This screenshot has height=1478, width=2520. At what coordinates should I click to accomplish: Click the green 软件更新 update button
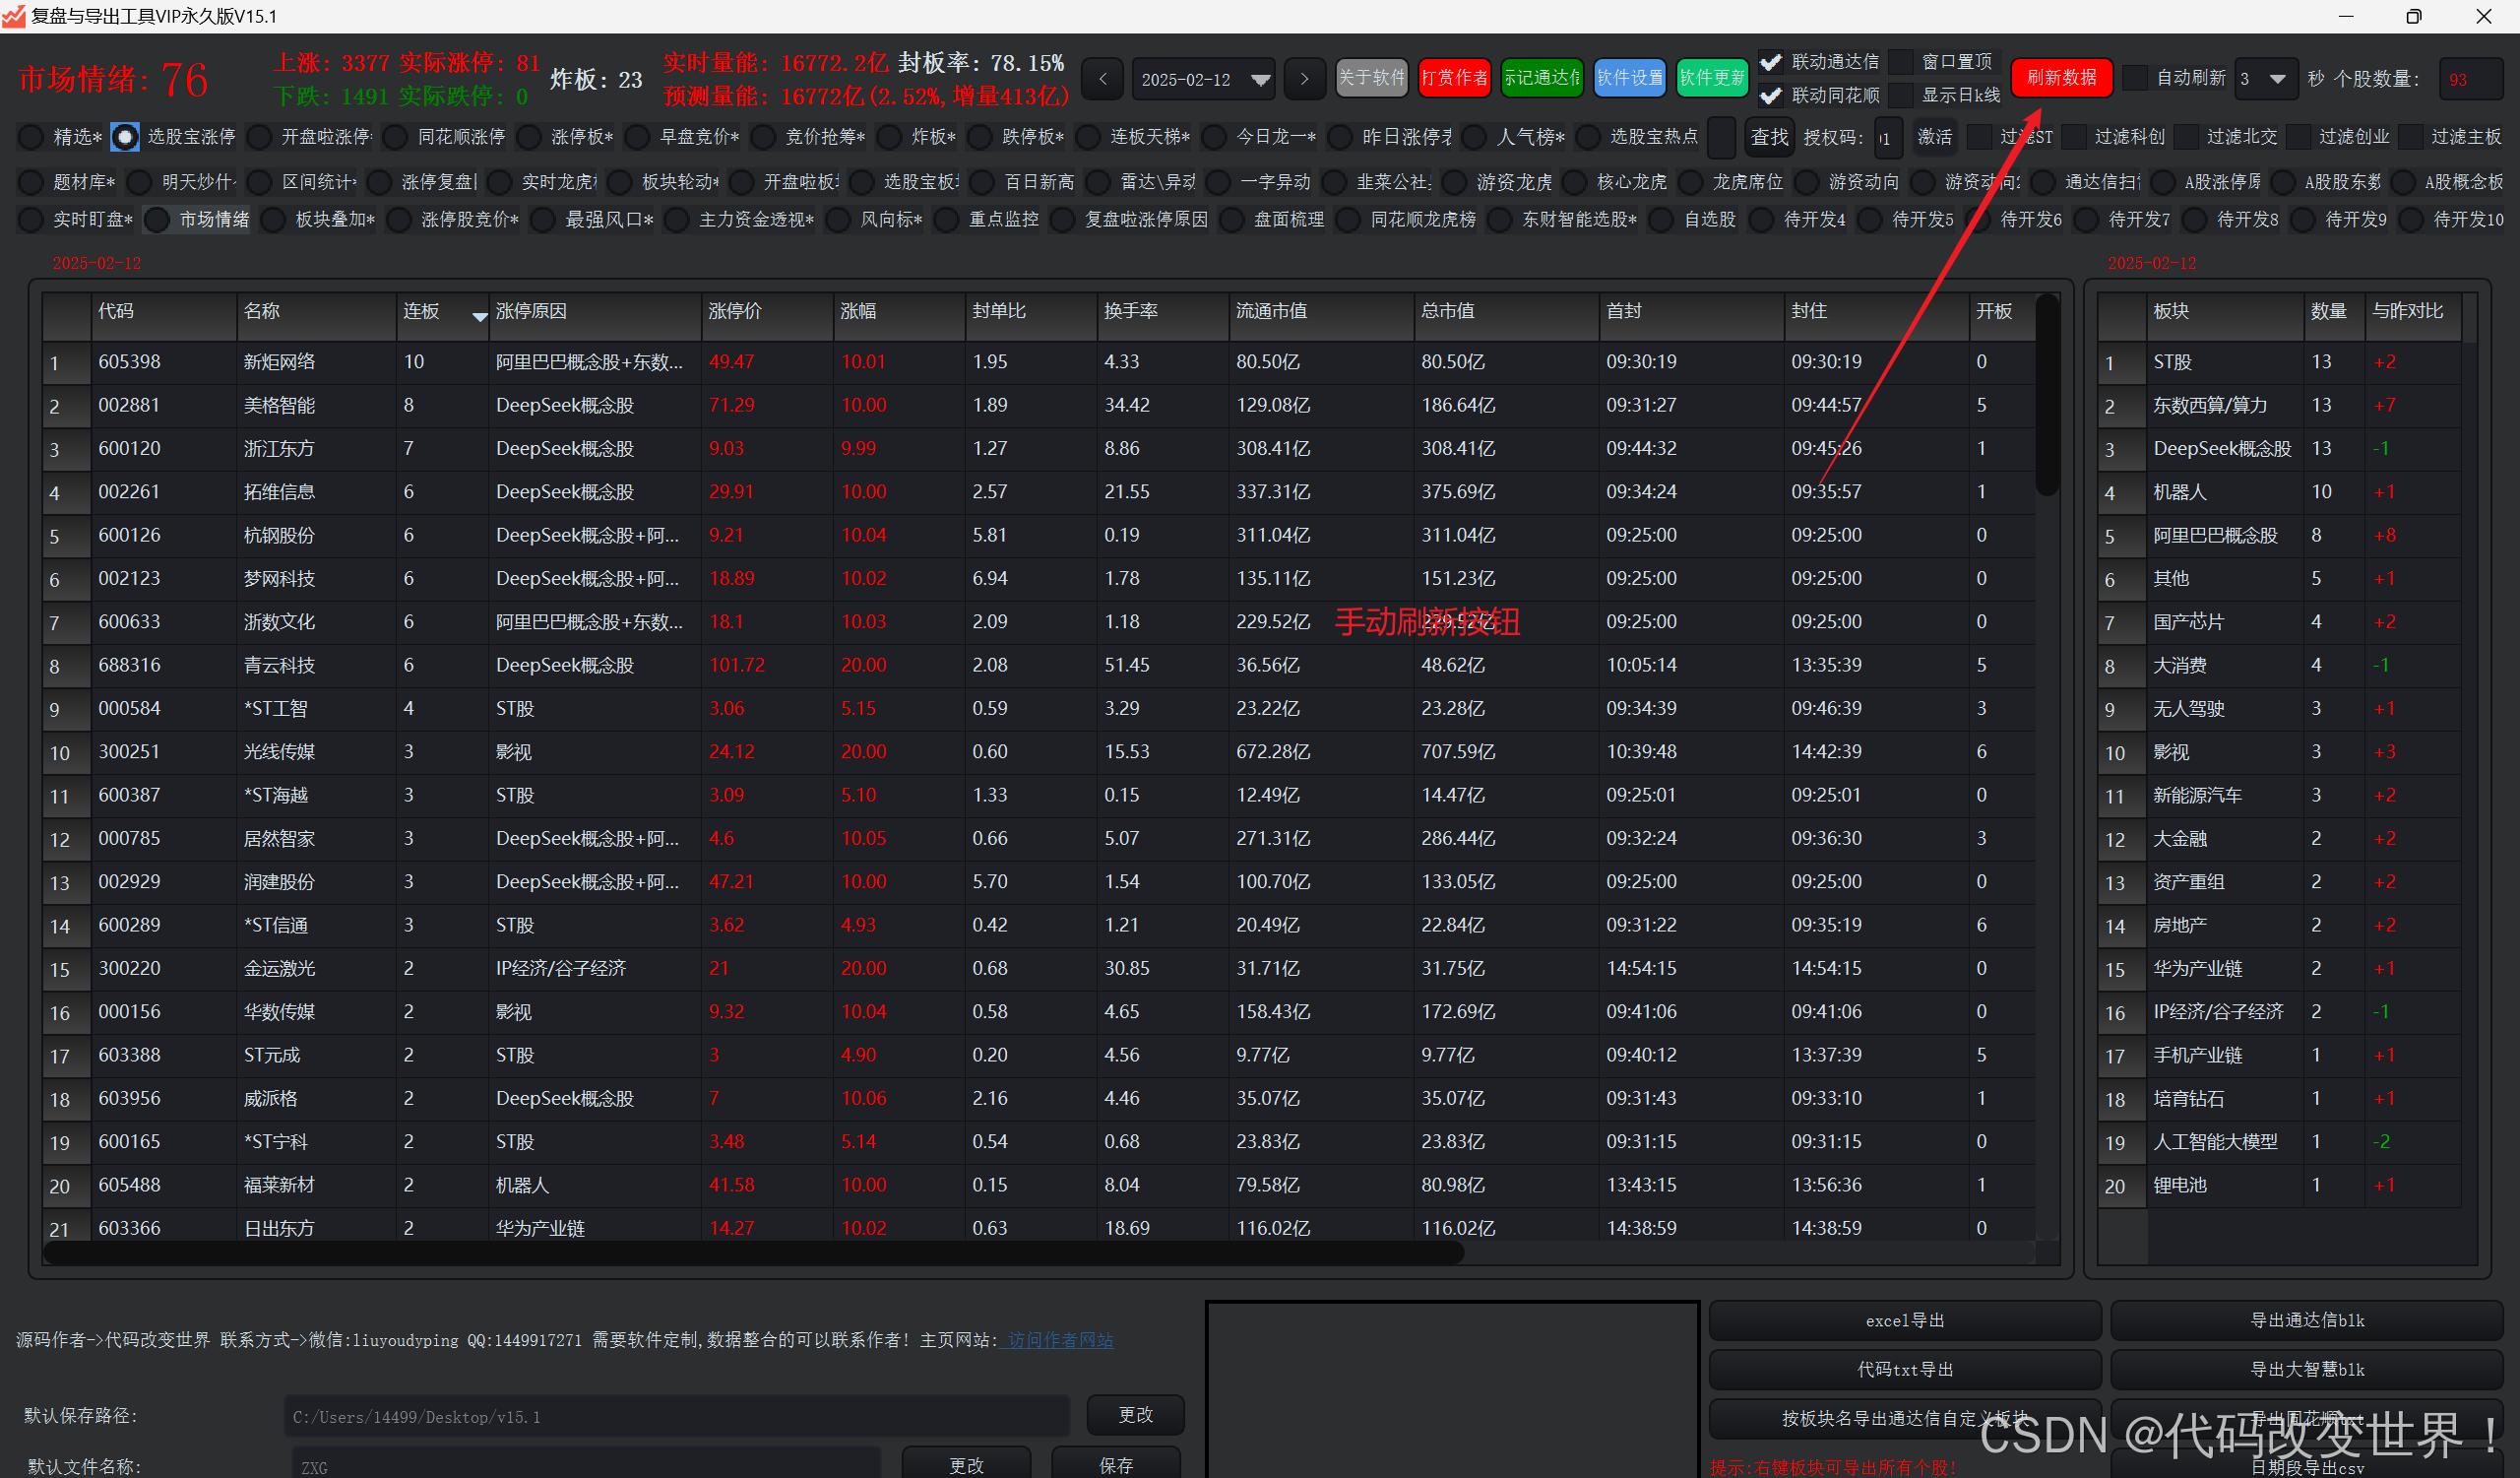click(1711, 78)
